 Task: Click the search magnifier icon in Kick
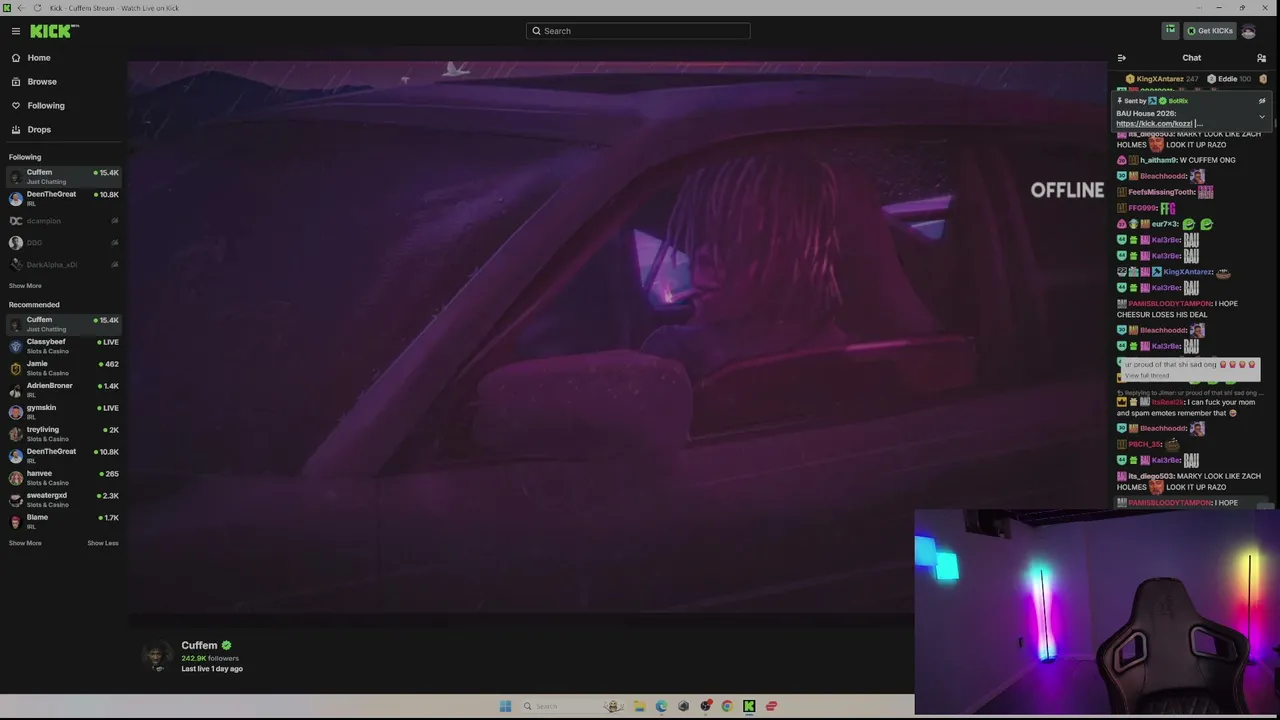pyautogui.click(x=536, y=31)
